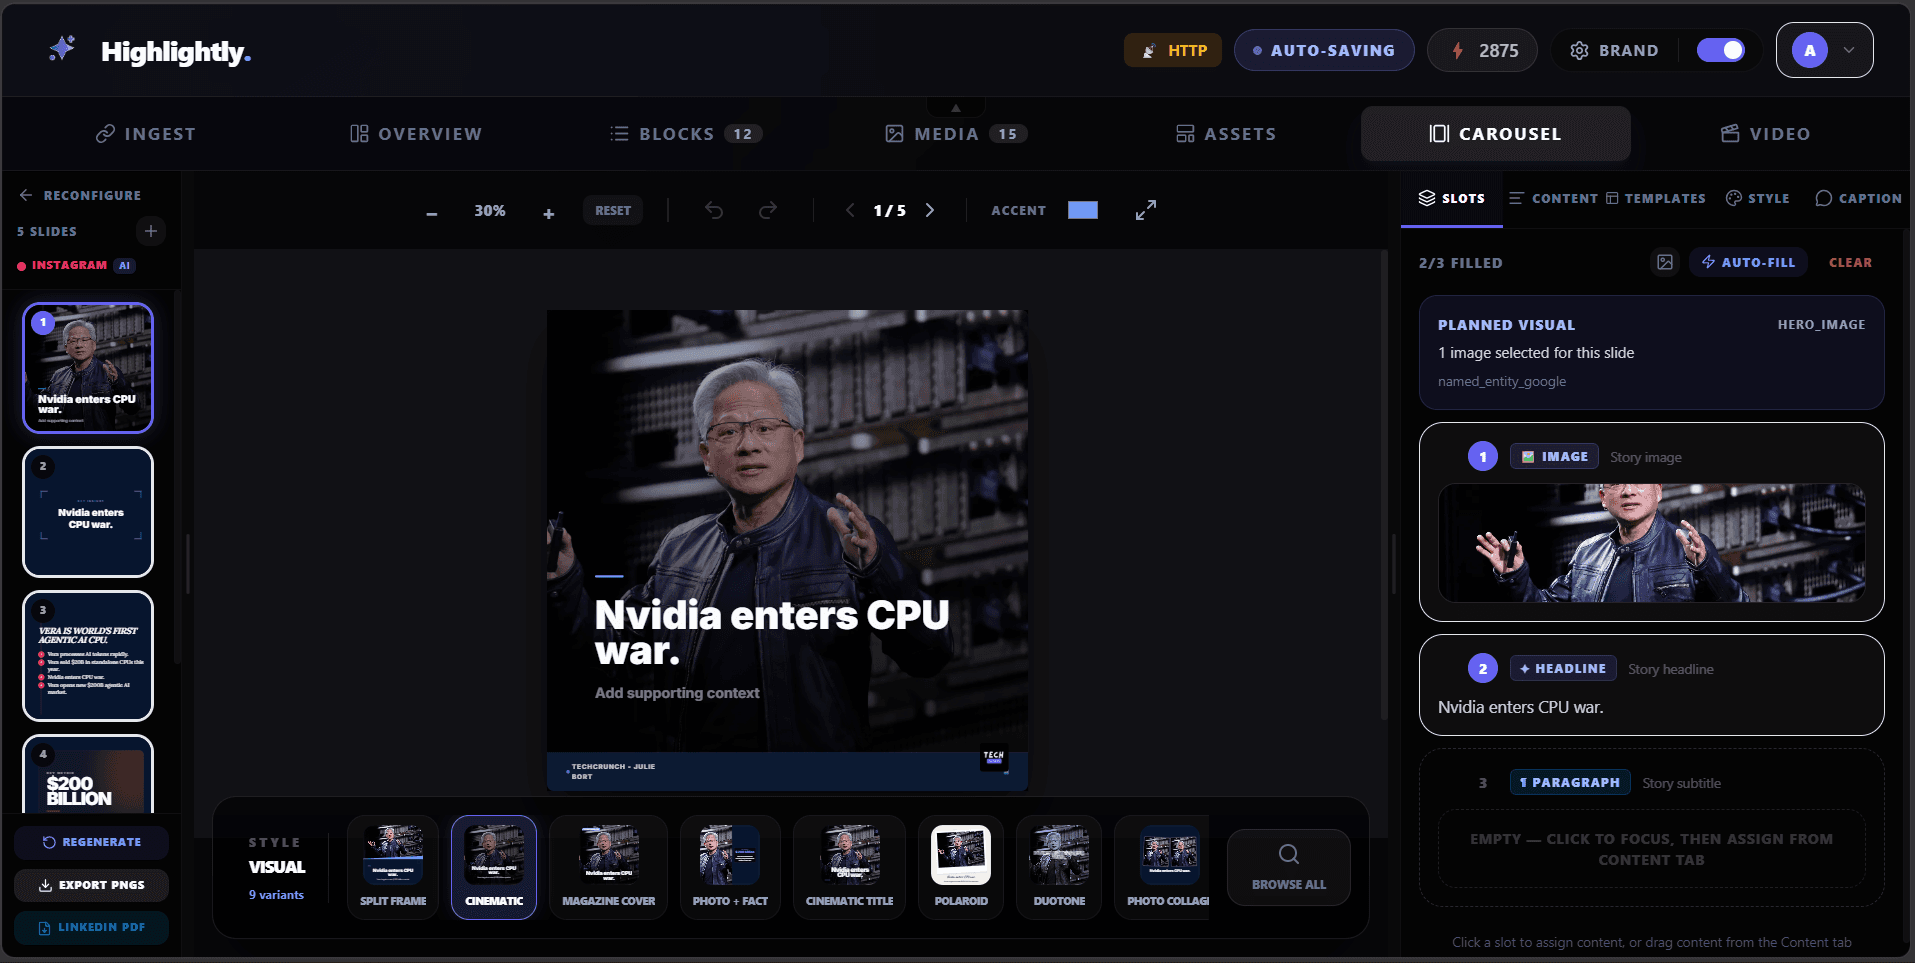
Task: Click the 30% zoom value
Action: (x=490, y=210)
